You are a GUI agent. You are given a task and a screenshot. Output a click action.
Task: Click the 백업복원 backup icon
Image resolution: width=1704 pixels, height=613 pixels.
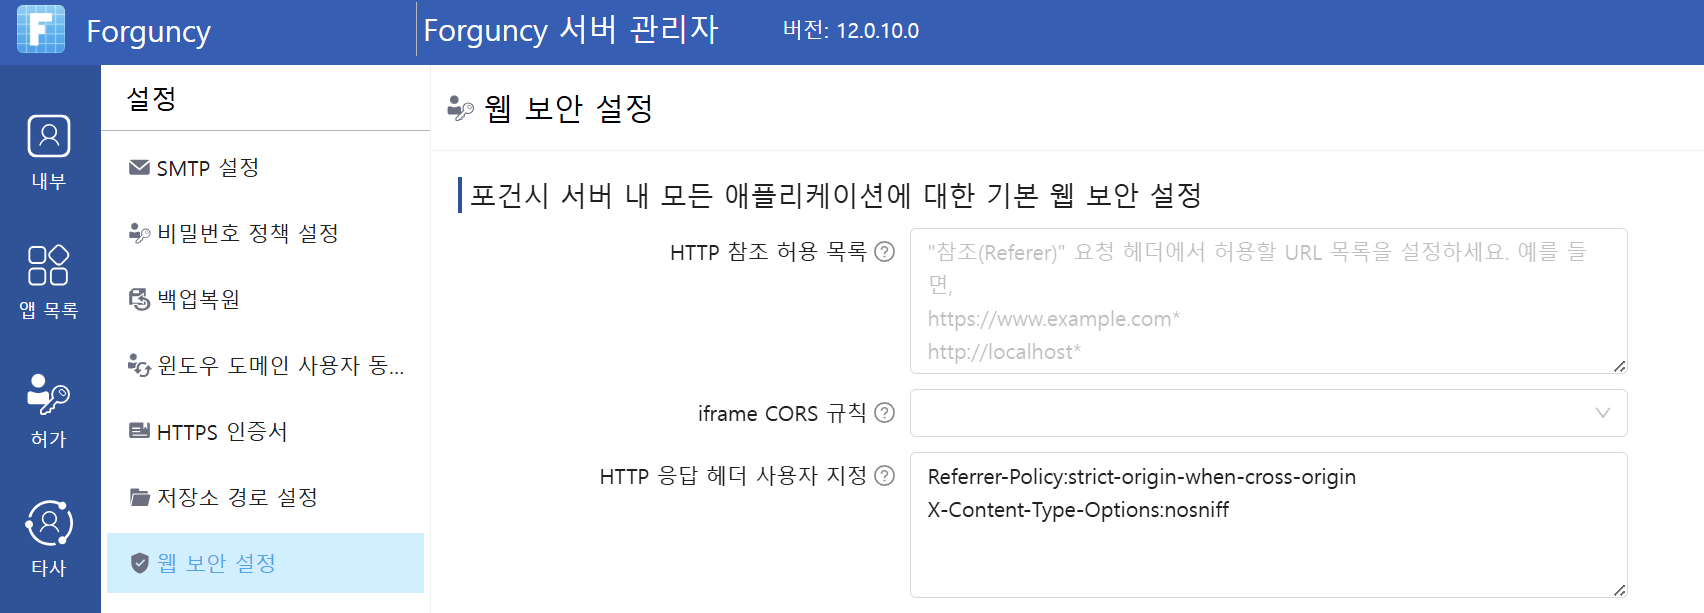(139, 299)
